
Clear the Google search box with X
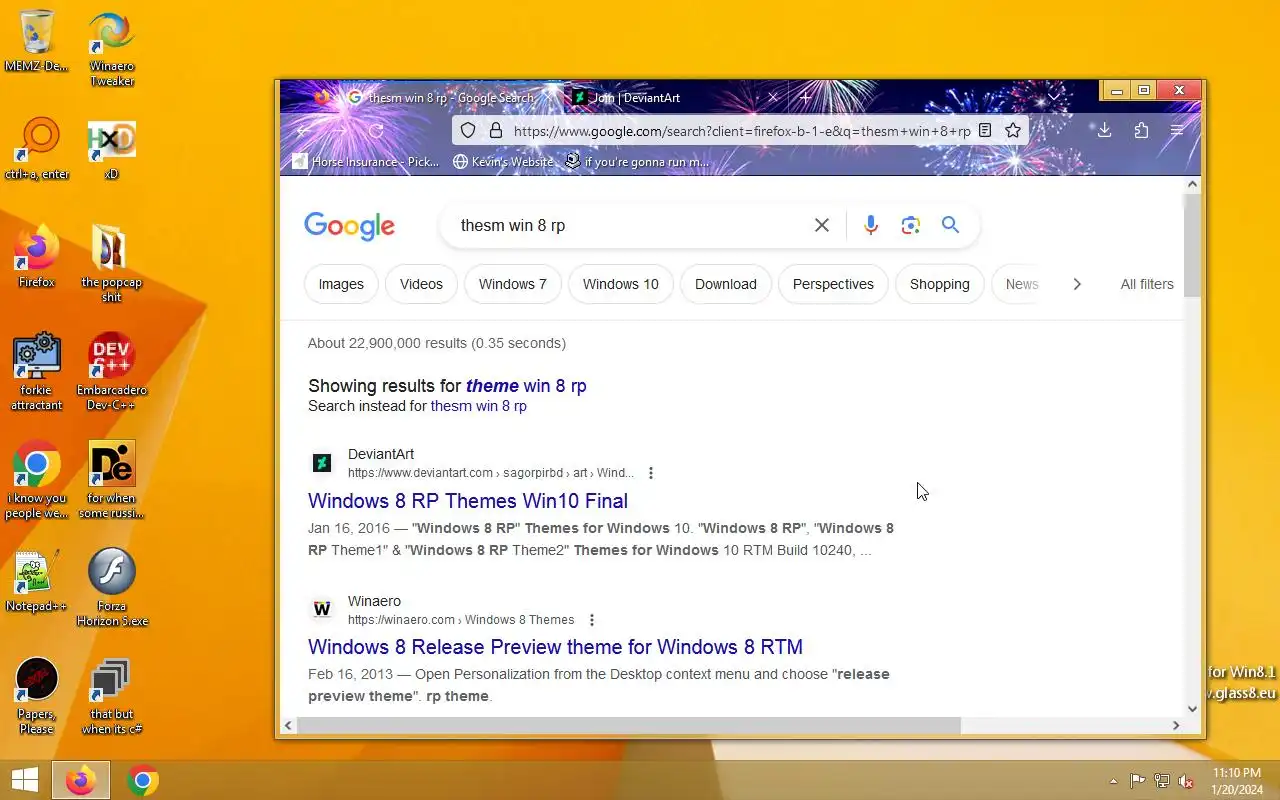(822, 225)
